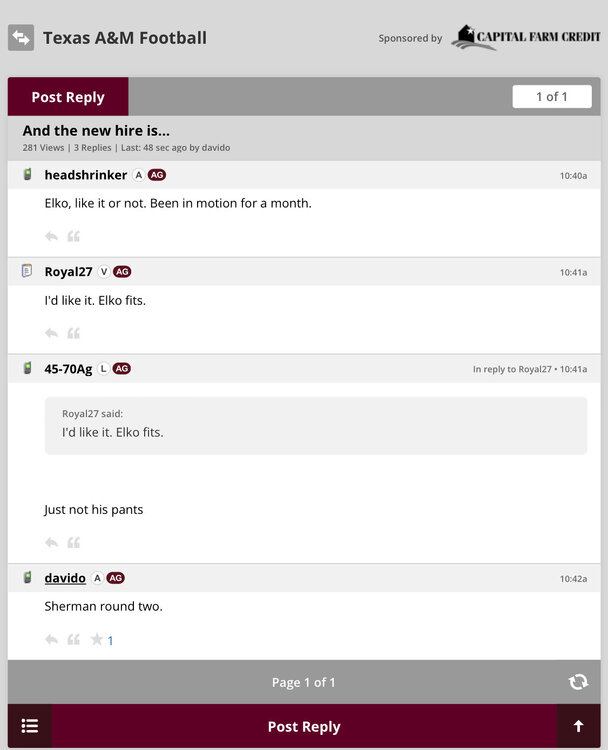Open the bottom-left list menu

[30, 727]
